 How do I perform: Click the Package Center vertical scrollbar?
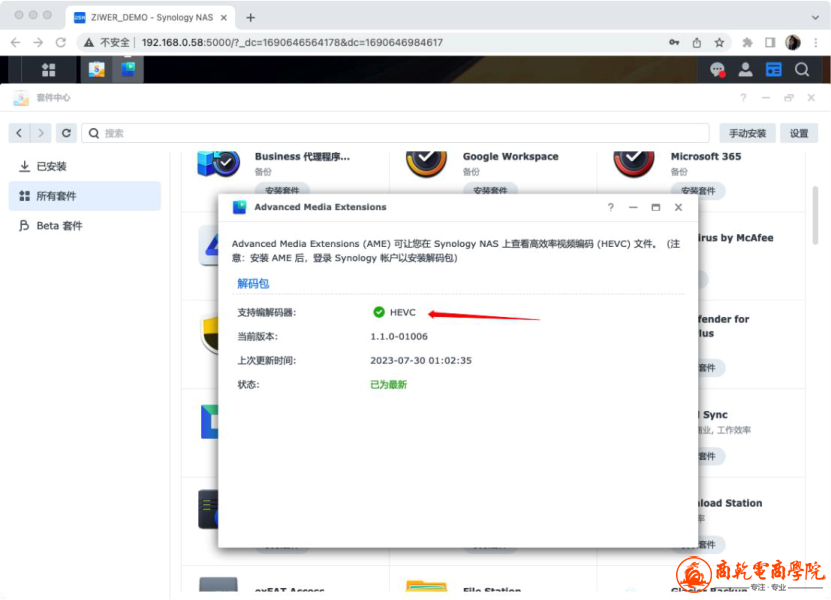(815, 215)
